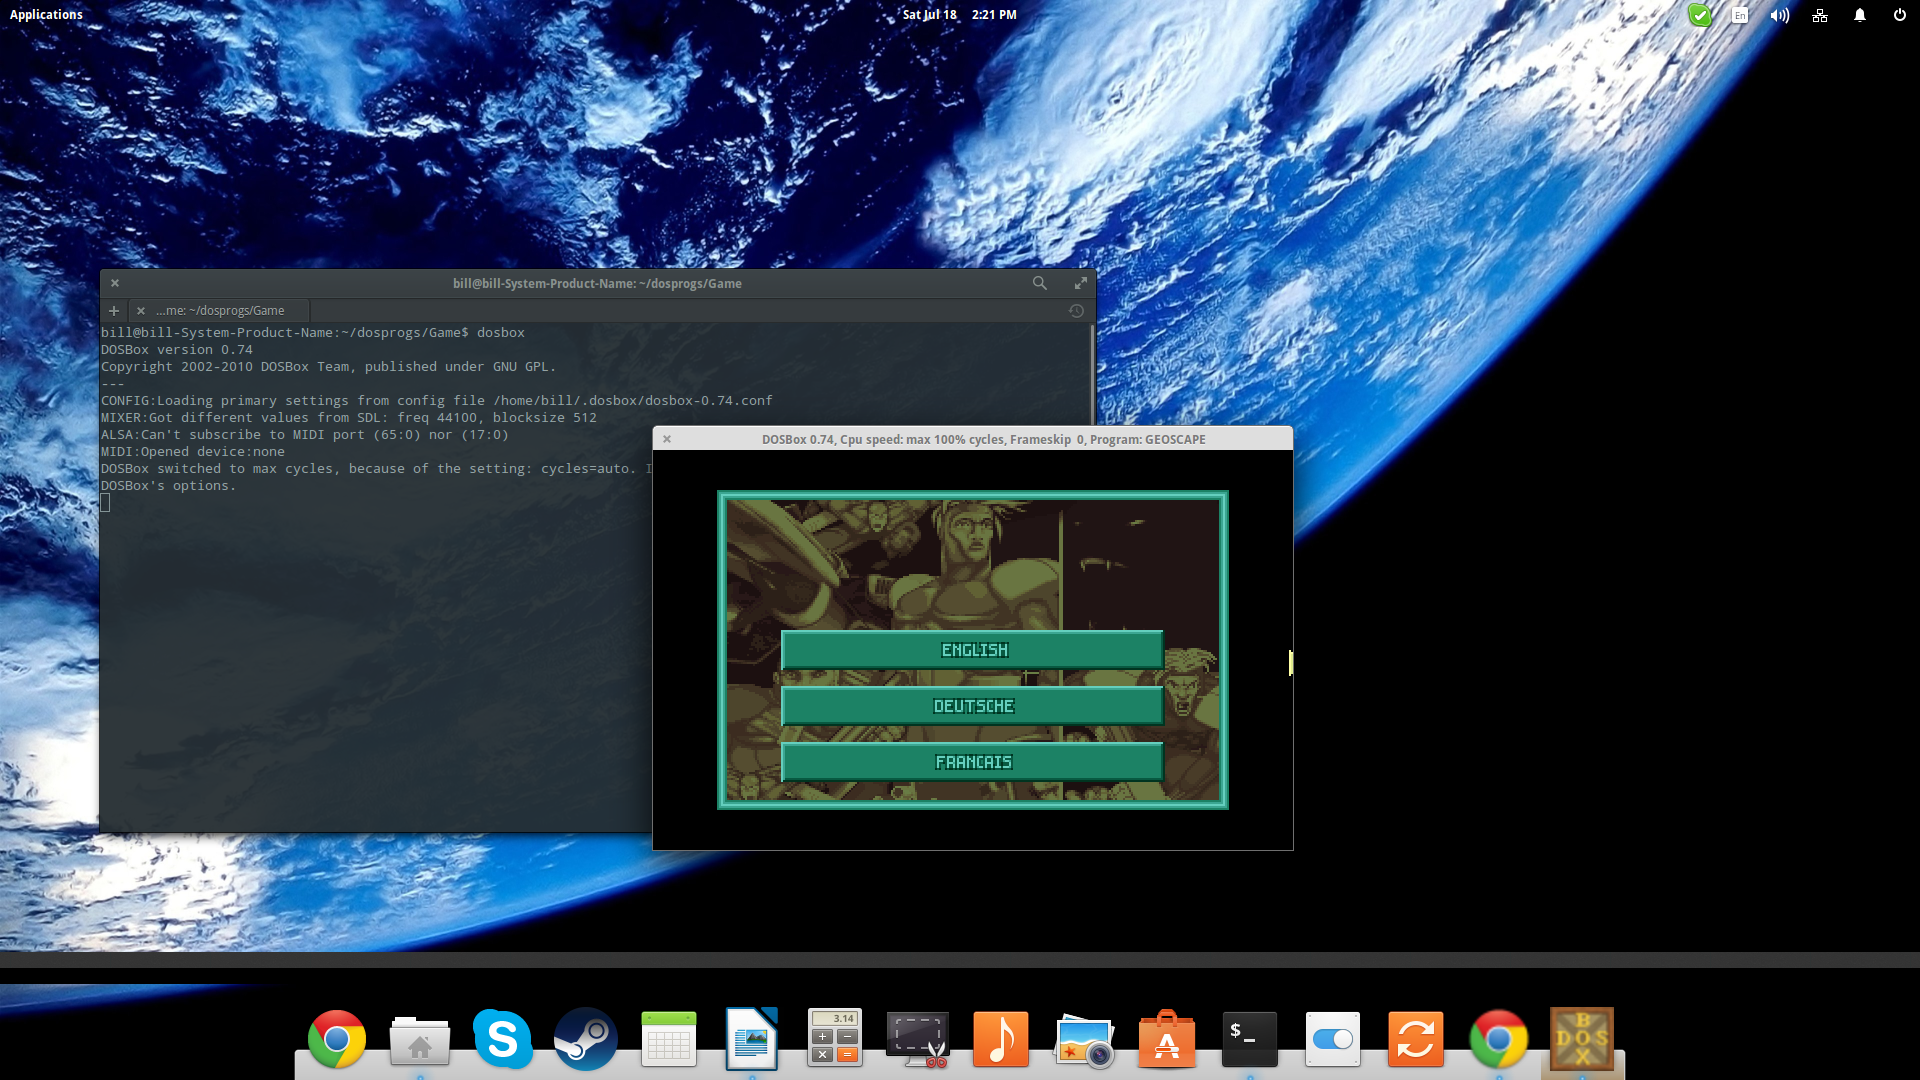Add a new terminal tab
1920x1080 pixels.
114,311
